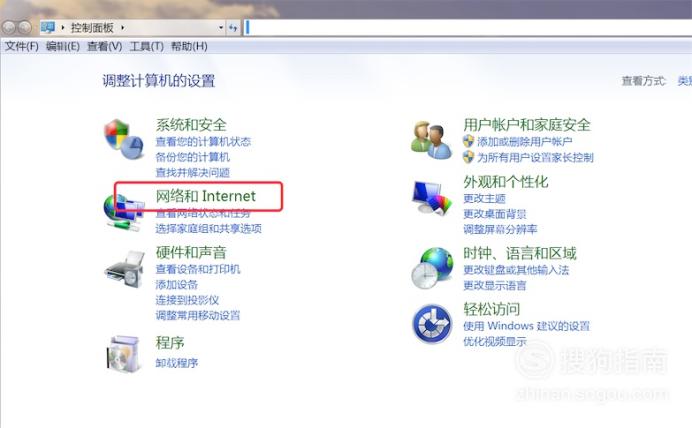
Task: Open the Clock, Language and Region globe icon
Action: click(x=432, y=268)
